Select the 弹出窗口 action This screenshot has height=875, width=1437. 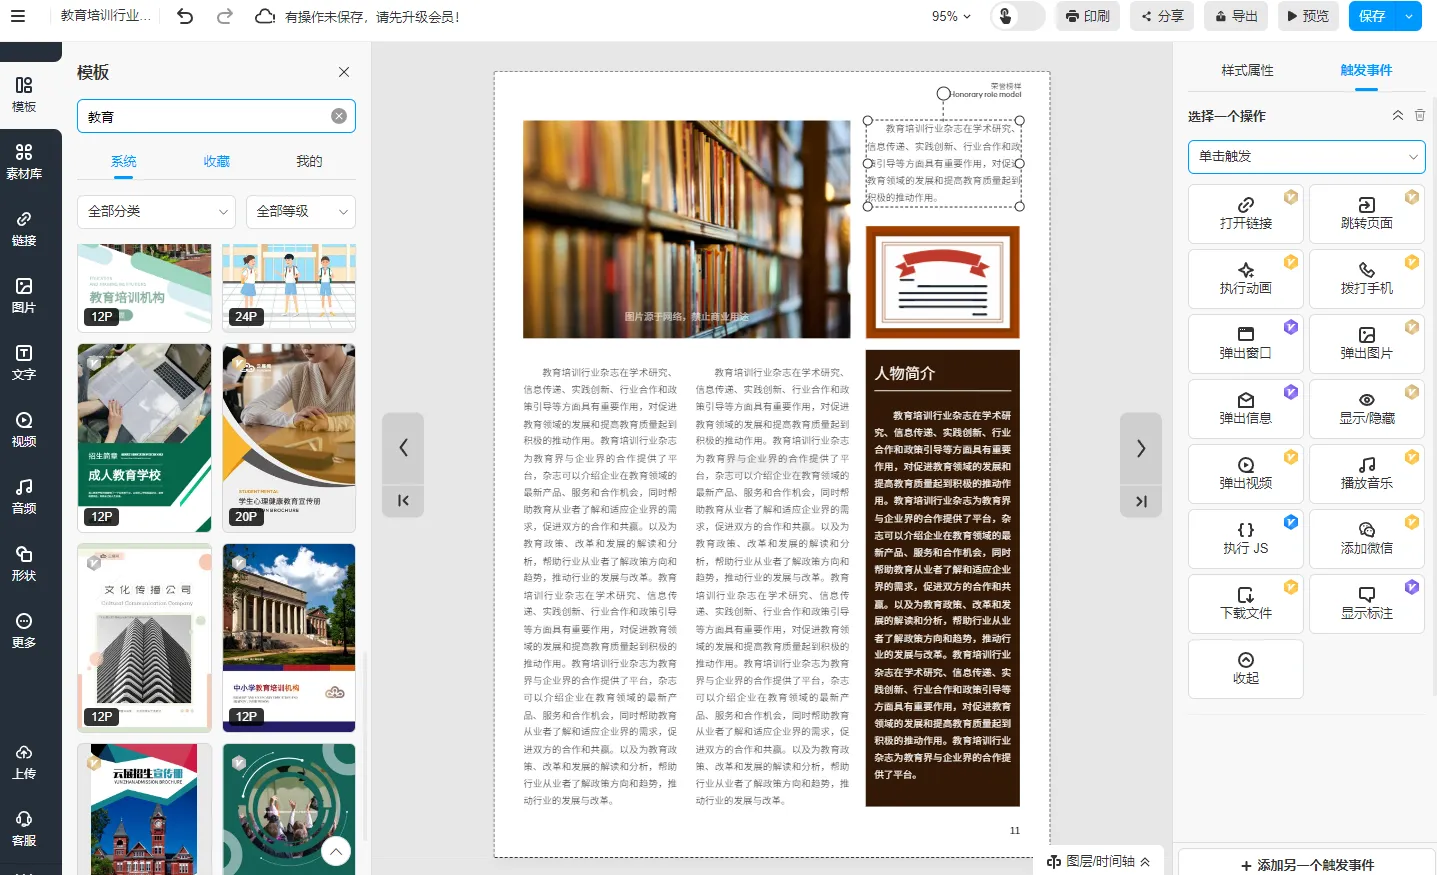click(x=1246, y=344)
